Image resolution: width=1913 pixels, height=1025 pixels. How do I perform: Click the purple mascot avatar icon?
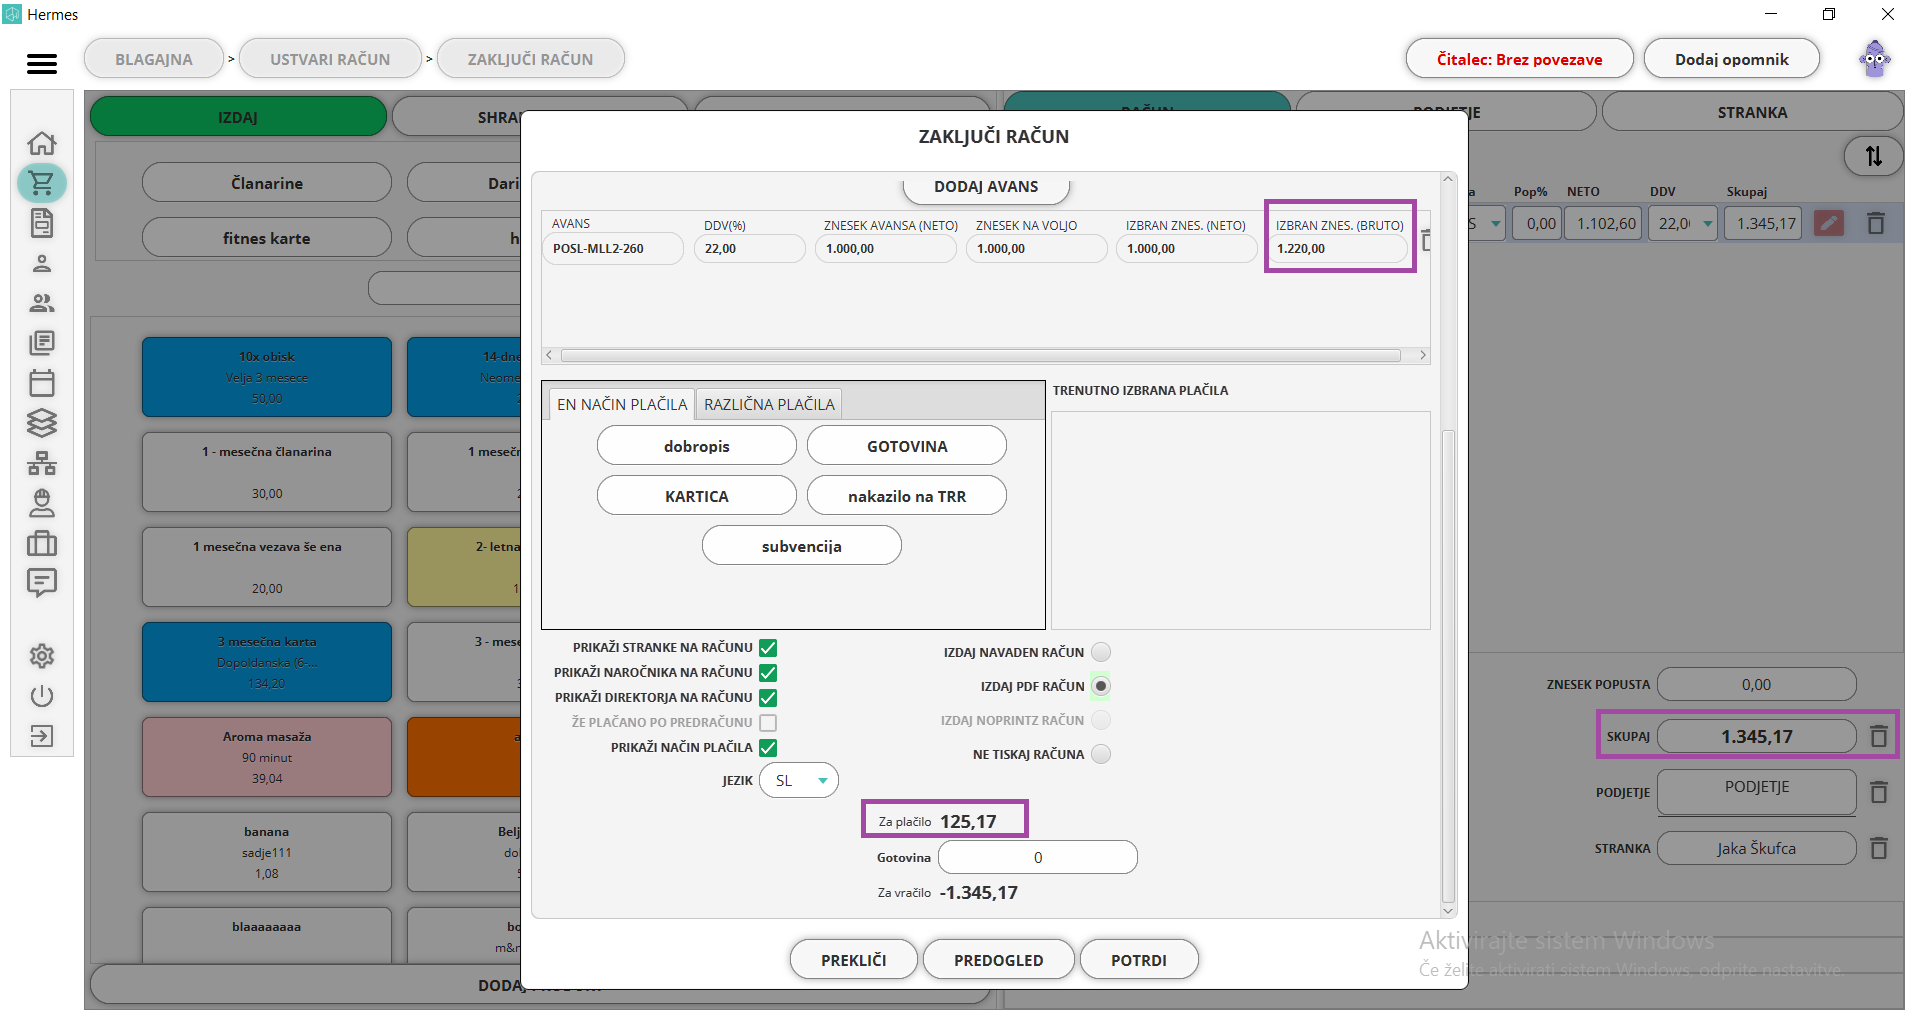(x=1875, y=59)
